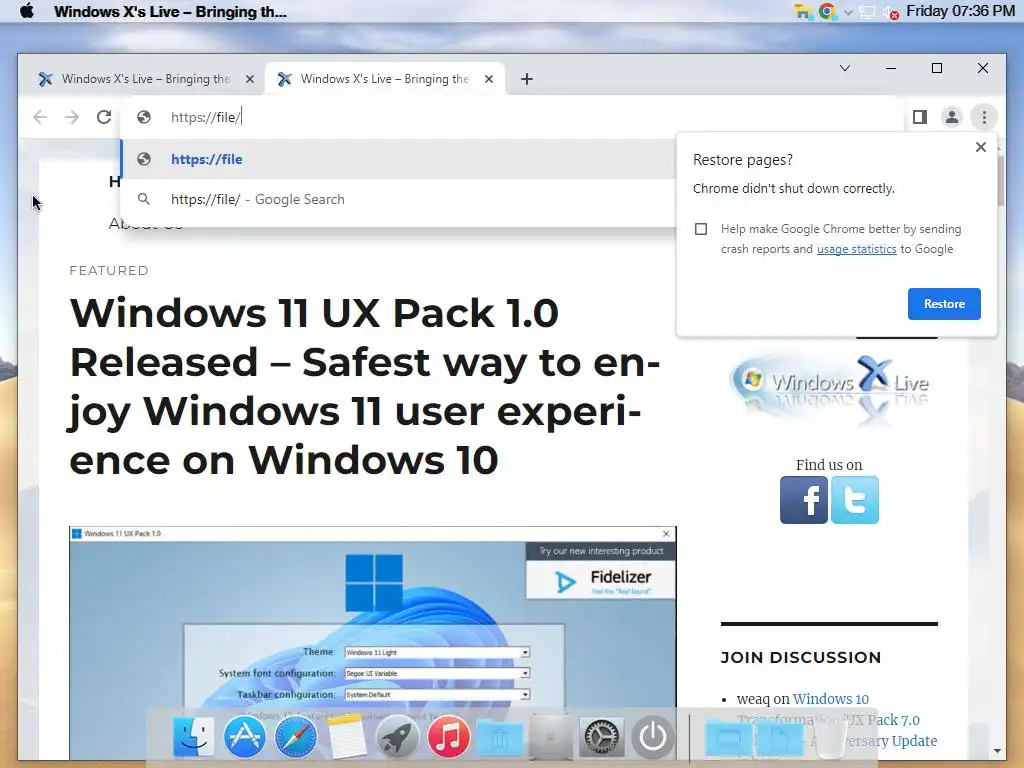Open the Theme dropdown in the screenshot

[437, 652]
